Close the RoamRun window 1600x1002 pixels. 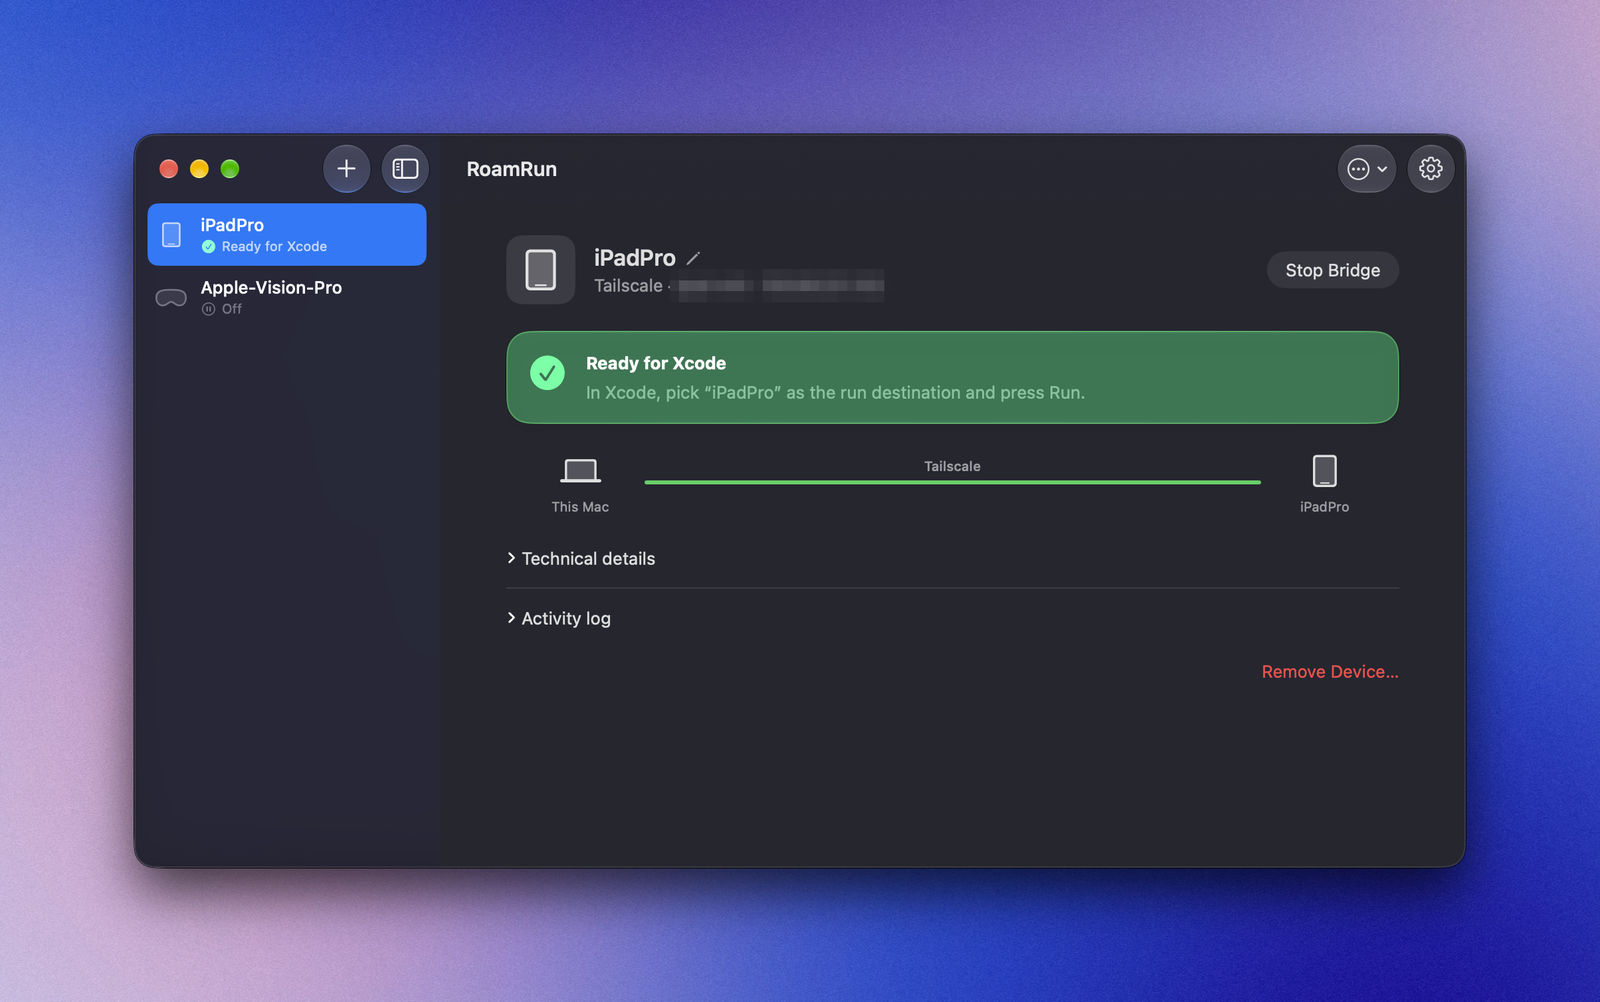169,169
